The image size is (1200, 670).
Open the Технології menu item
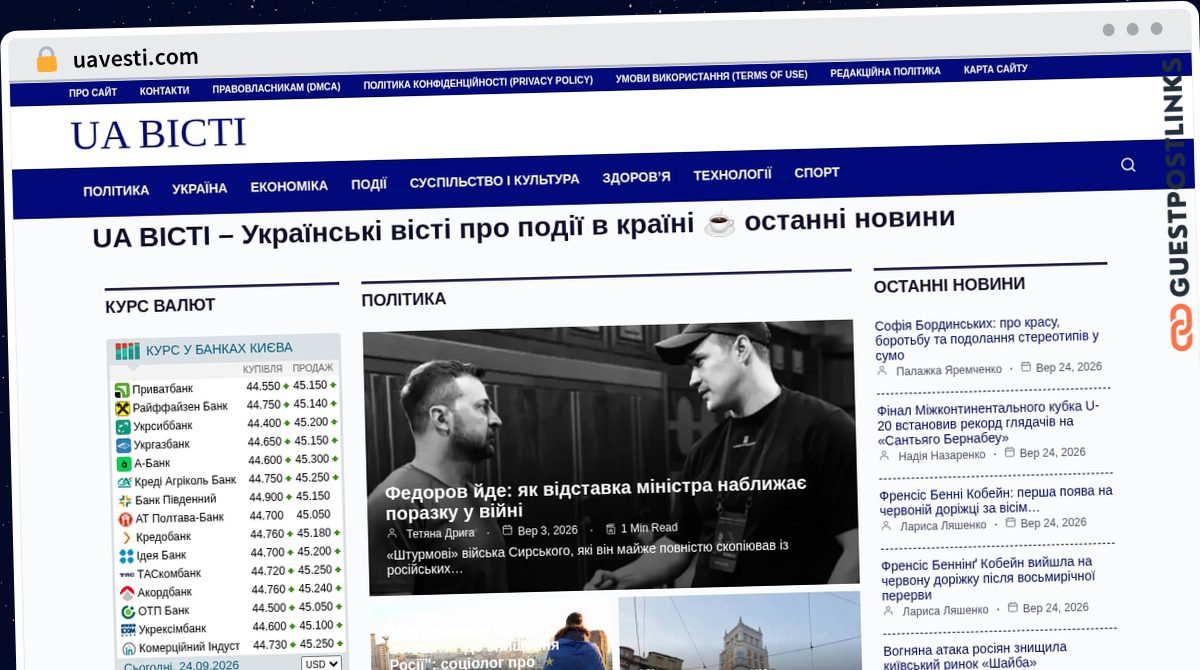point(732,175)
